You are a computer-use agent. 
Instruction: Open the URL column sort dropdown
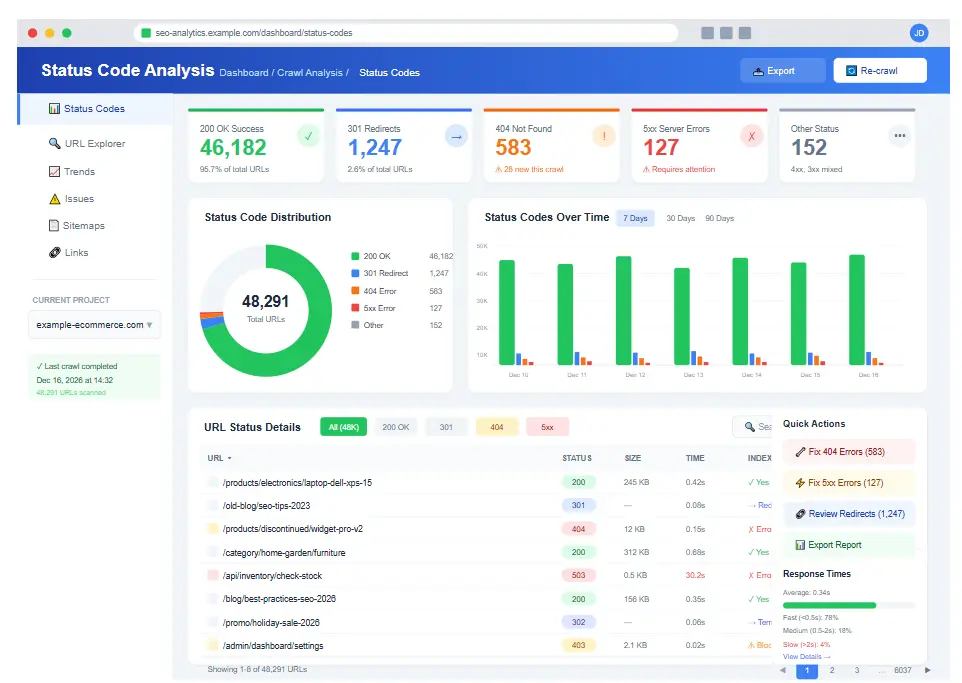[x=218, y=458]
